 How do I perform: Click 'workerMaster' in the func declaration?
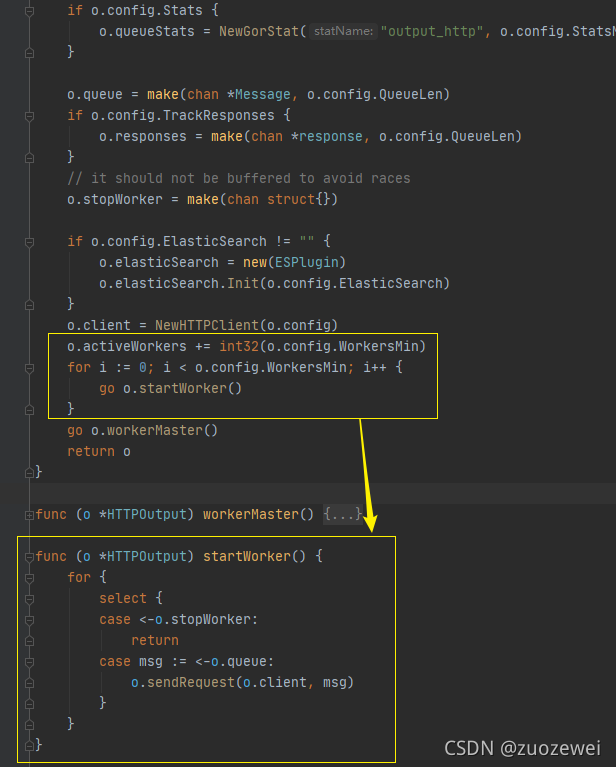(251, 515)
